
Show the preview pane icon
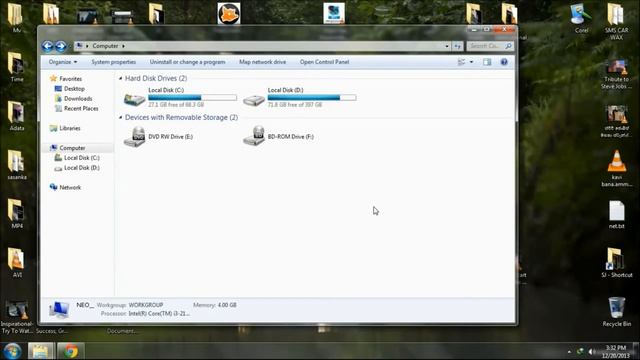(x=487, y=62)
